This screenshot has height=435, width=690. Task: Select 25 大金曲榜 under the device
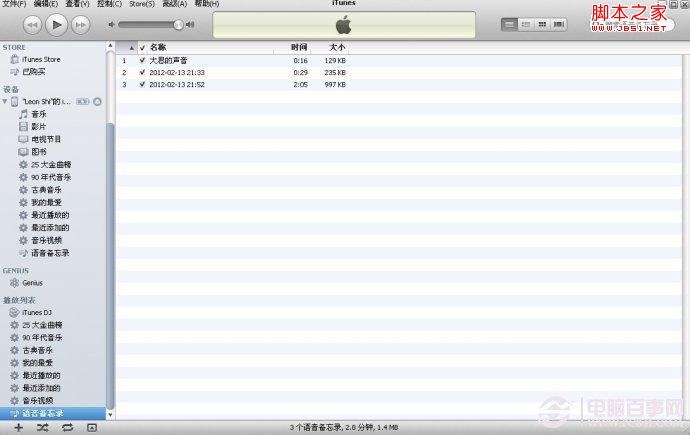click(x=51, y=164)
